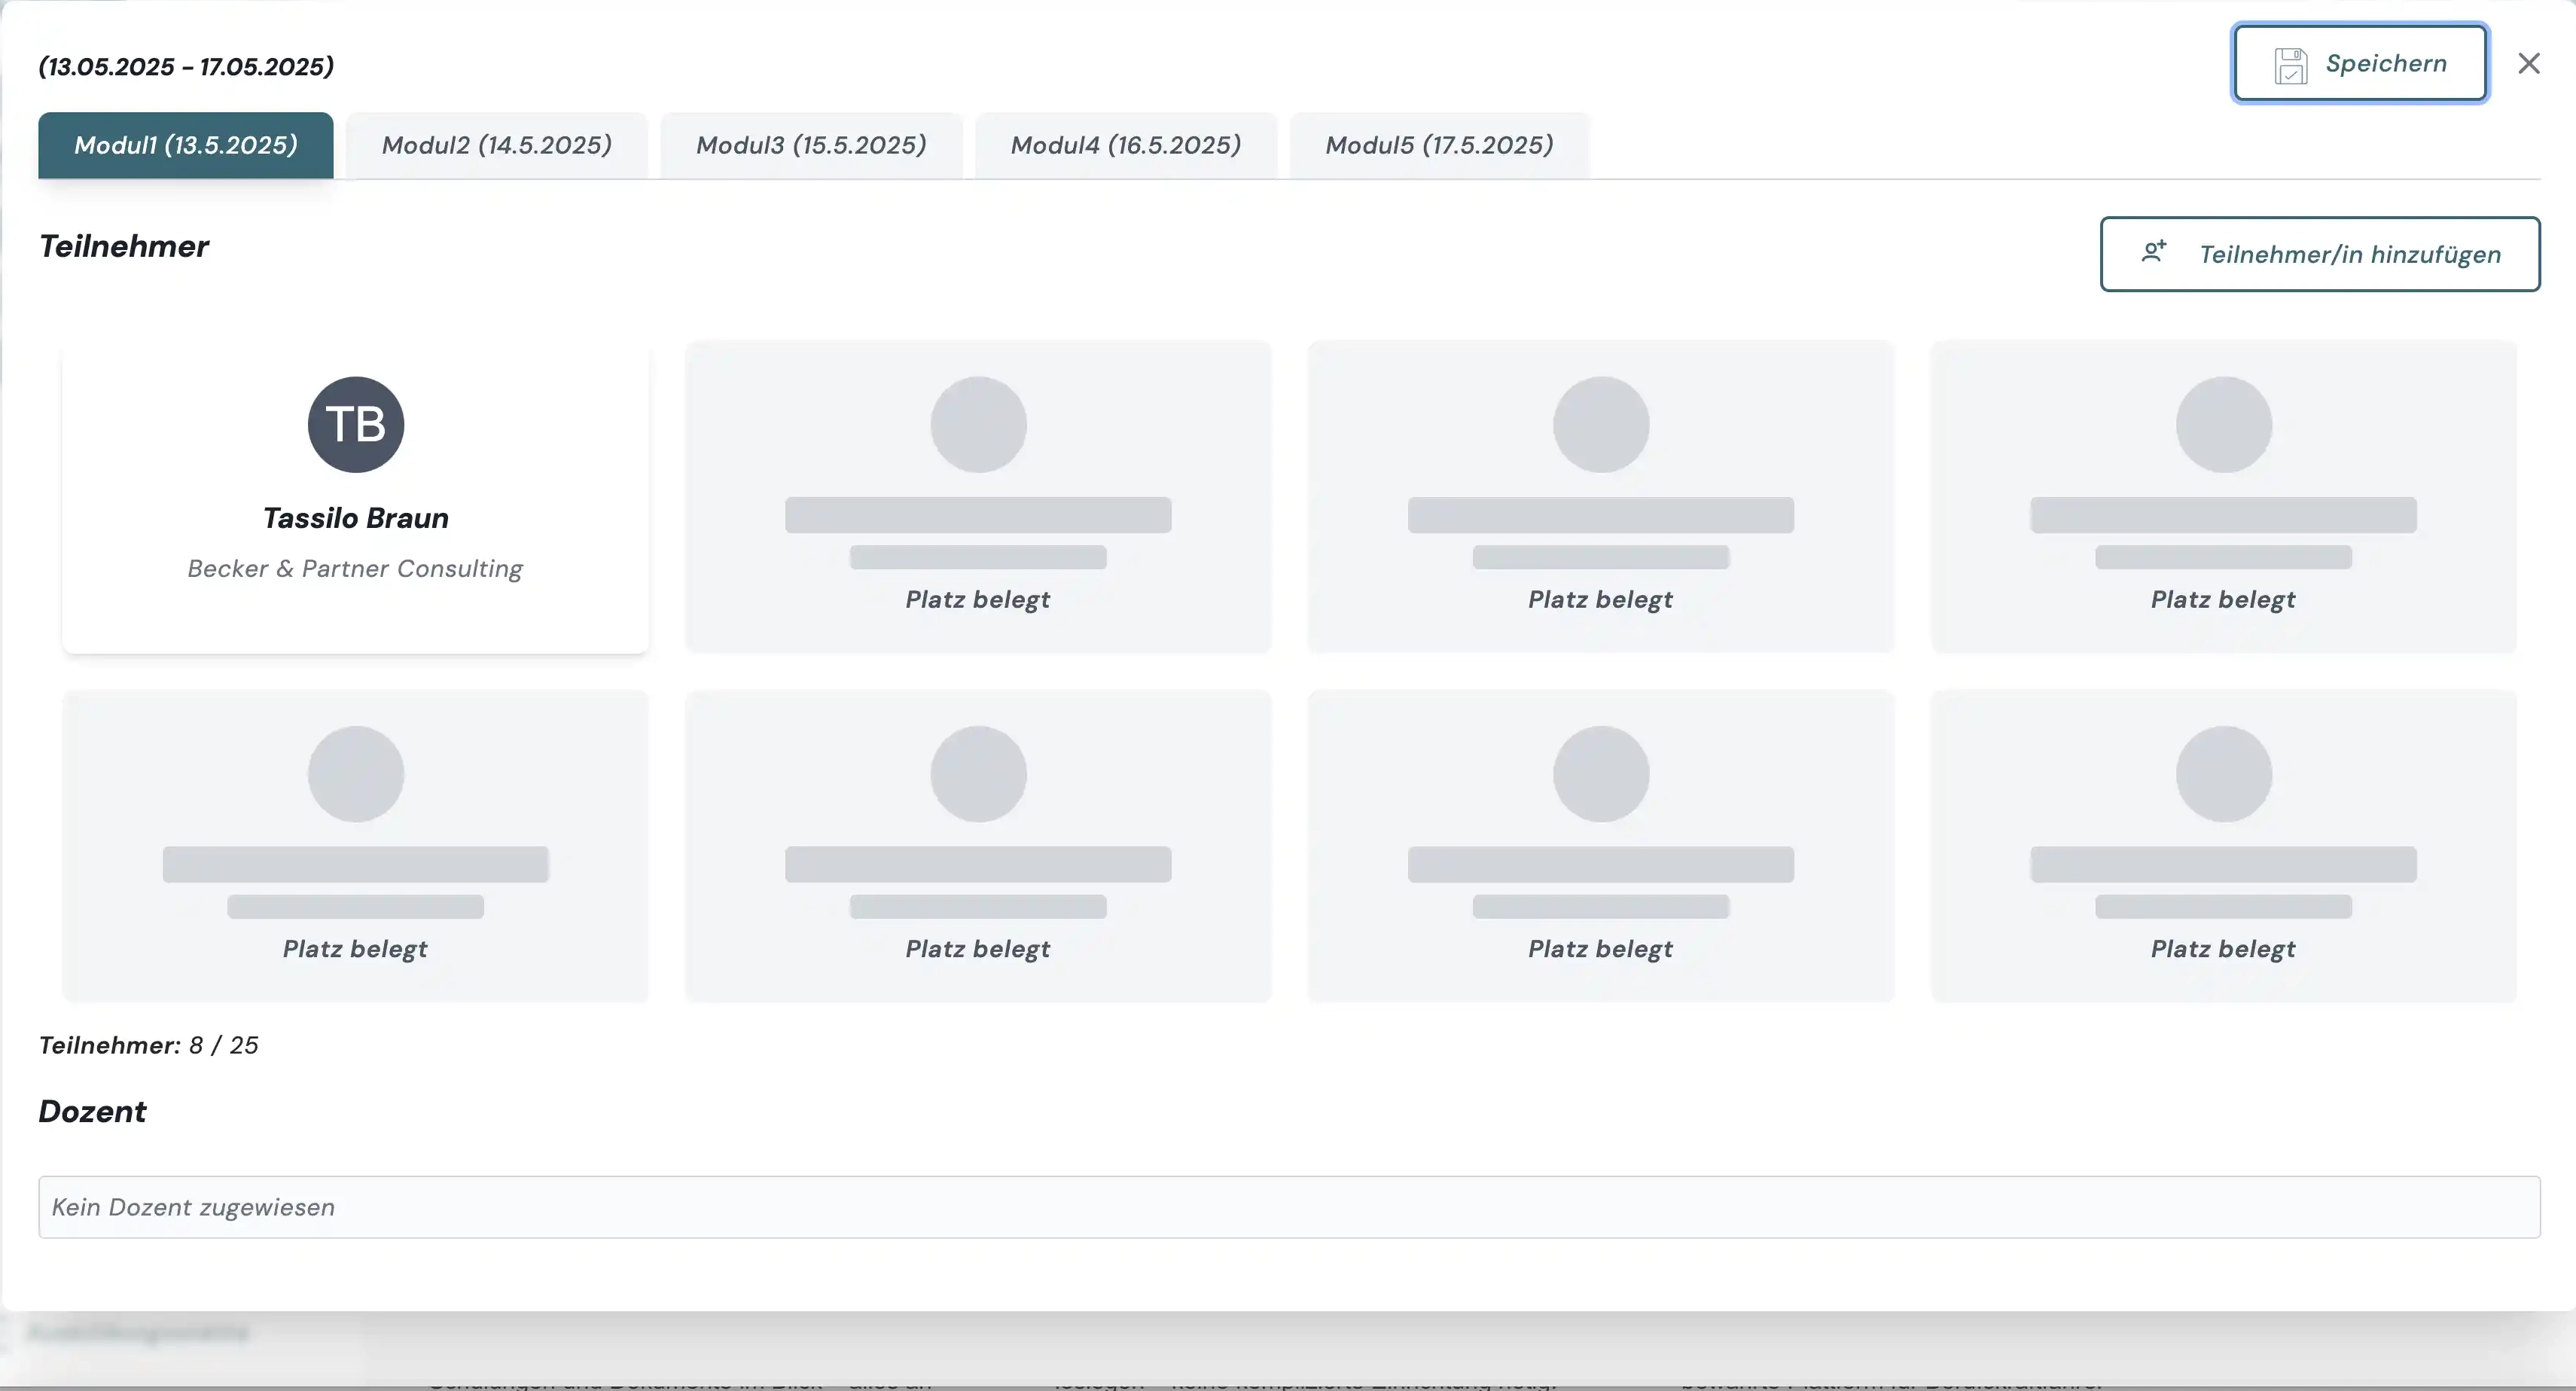Click the save disk icon in Speichern
This screenshot has height=1391, width=2576.
coord(2290,65)
